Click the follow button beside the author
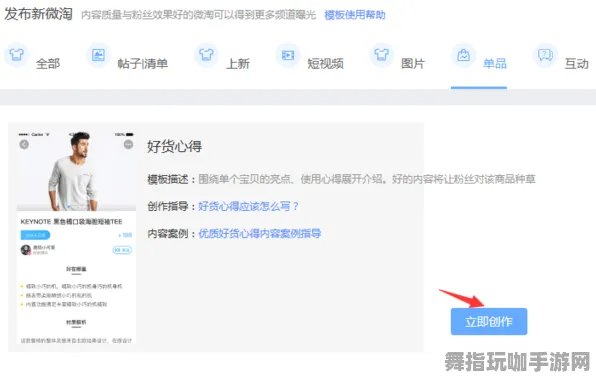 pyautogui.click(x=122, y=250)
